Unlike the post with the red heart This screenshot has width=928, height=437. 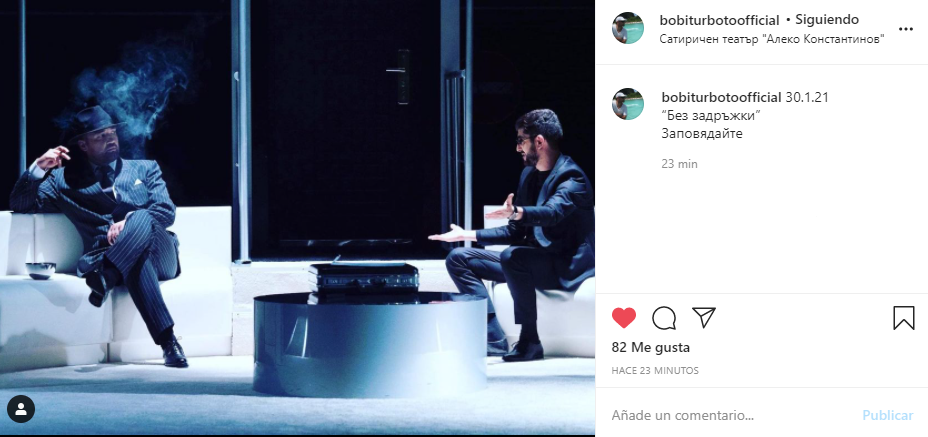point(624,318)
